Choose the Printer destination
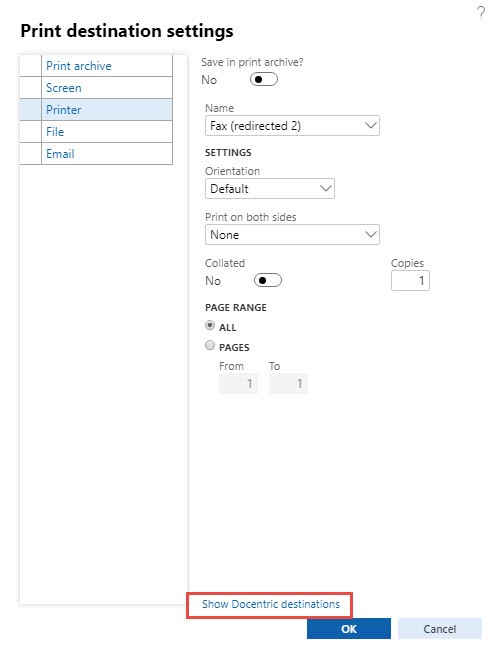 (107, 110)
